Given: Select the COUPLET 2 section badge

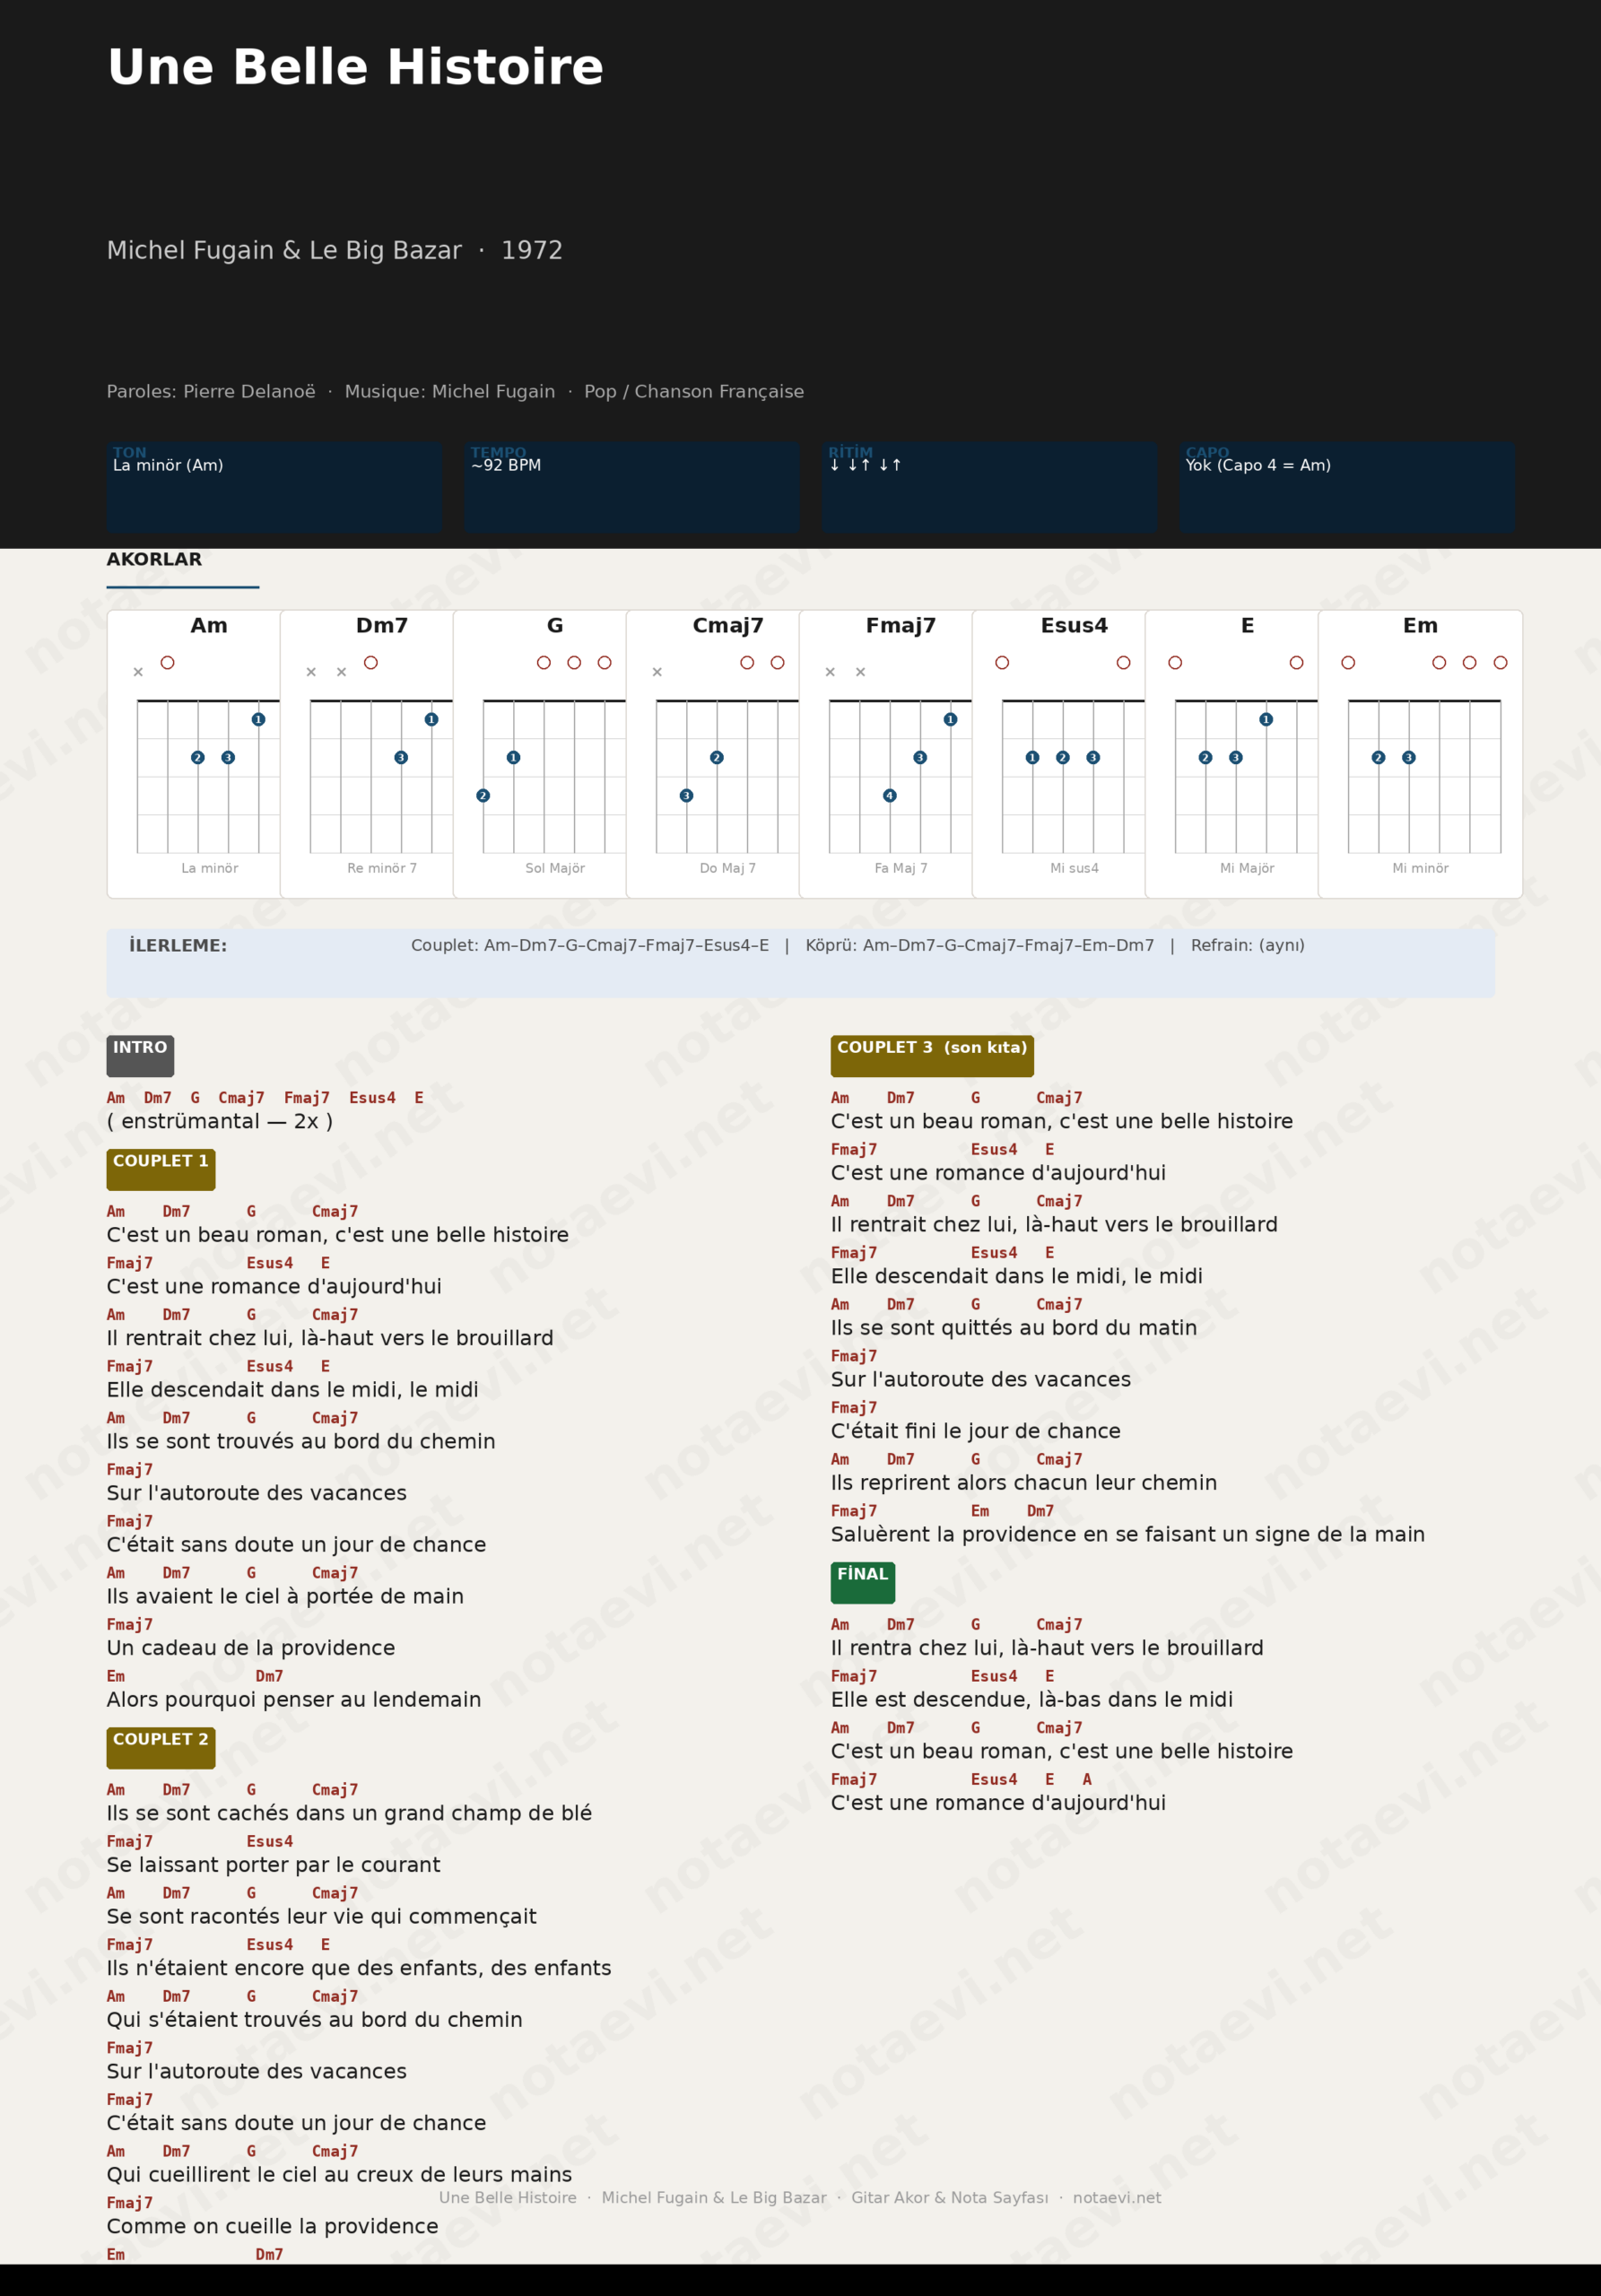Looking at the screenshot, I should 161,1747.
